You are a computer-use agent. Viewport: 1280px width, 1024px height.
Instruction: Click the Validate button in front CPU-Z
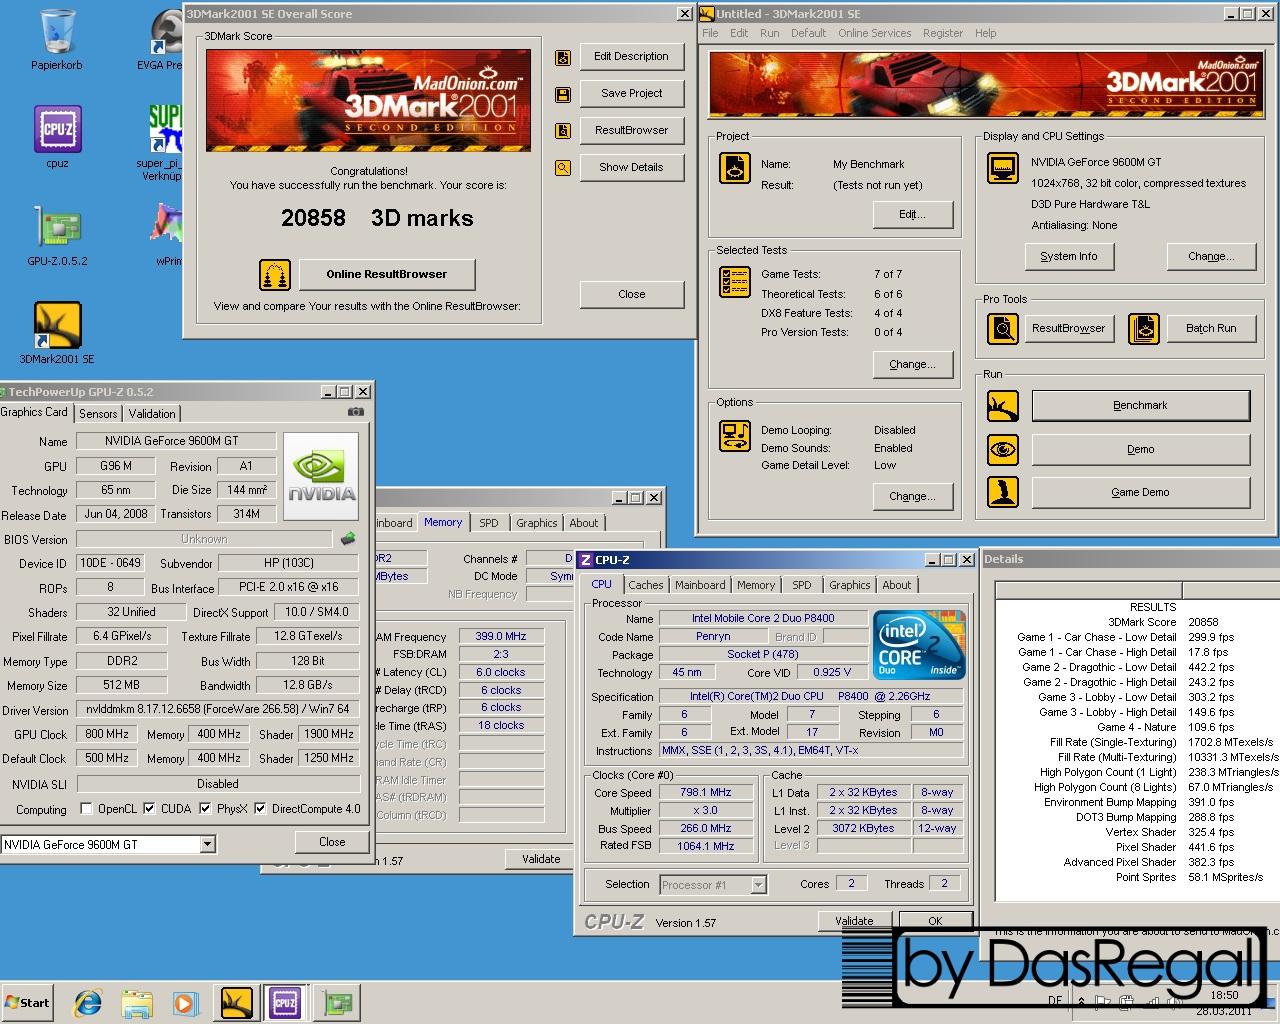(854, 921)
